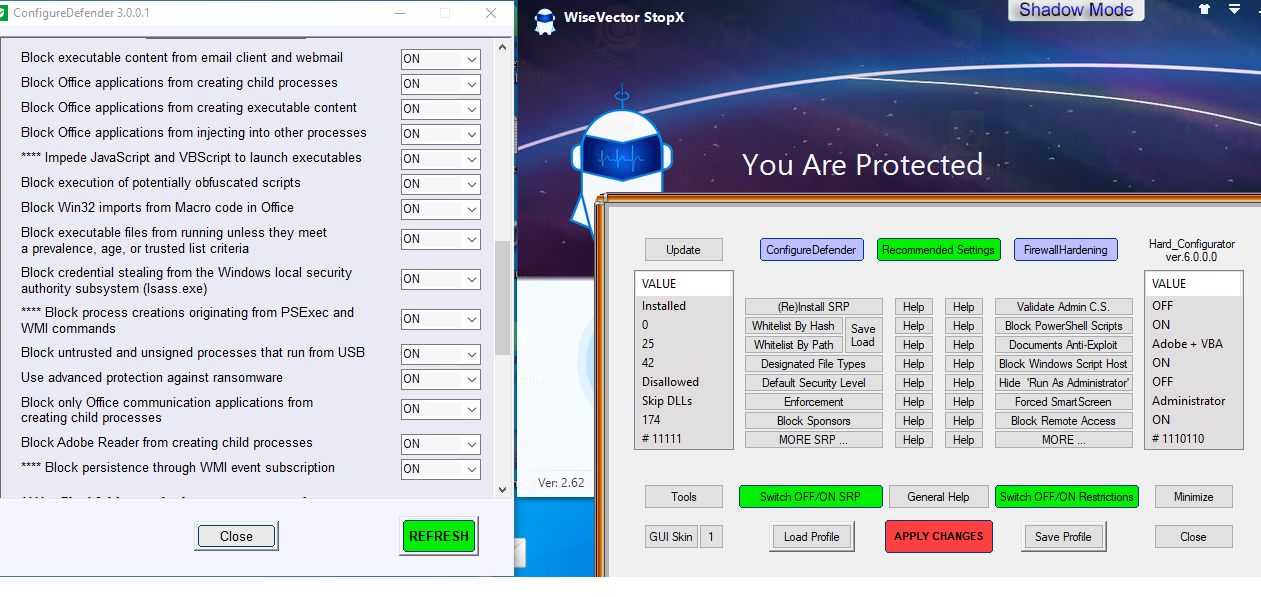
Task: Open MORE SRP ... options
Action: point(814,440)
